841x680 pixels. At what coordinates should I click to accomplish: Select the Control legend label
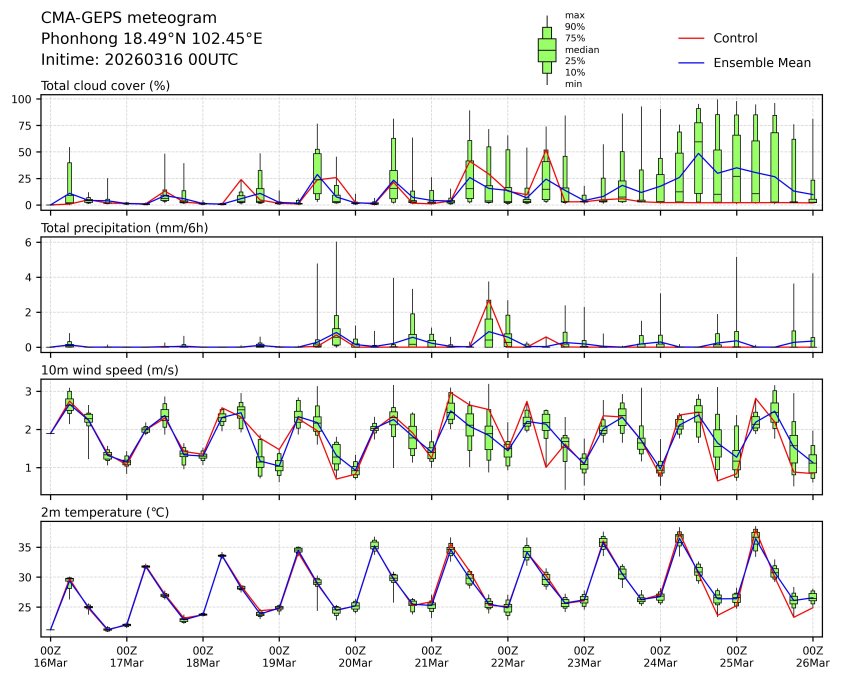735,38
